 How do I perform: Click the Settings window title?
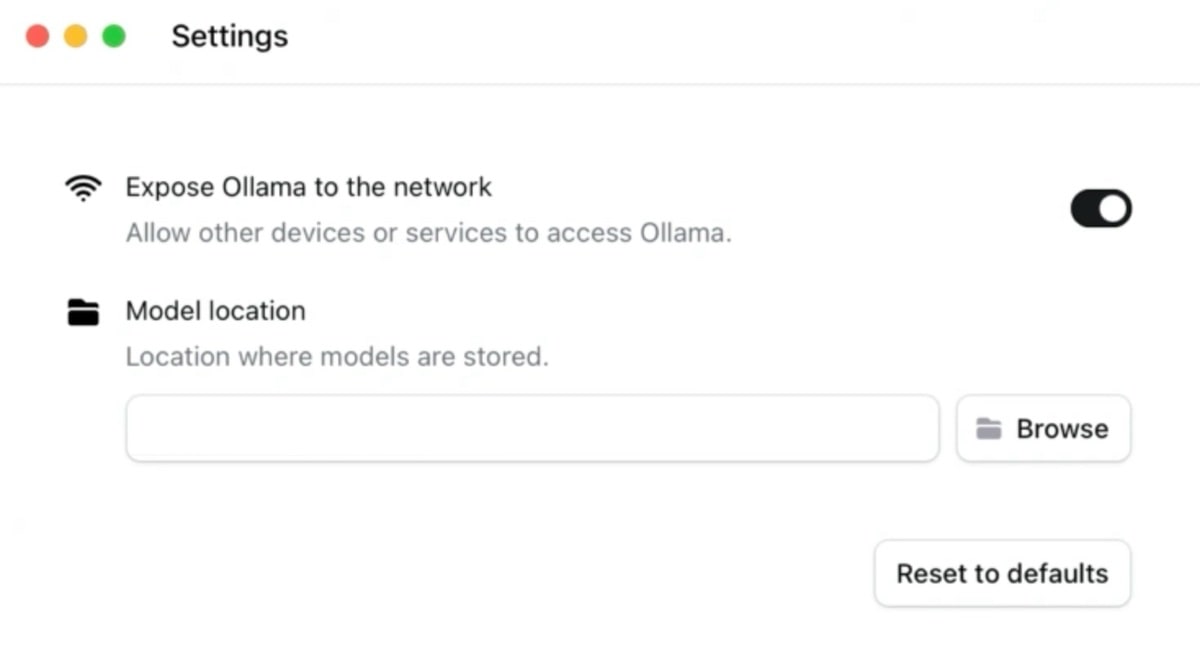pyautogui.click(x=230, y=37)
